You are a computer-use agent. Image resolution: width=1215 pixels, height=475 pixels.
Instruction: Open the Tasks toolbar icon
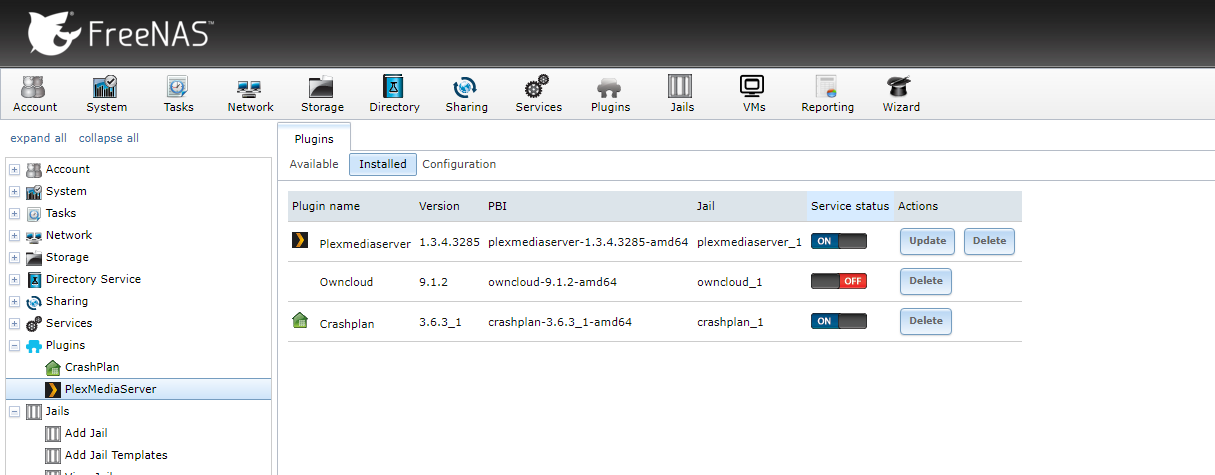pyautogui.click(x=178, y=95)
